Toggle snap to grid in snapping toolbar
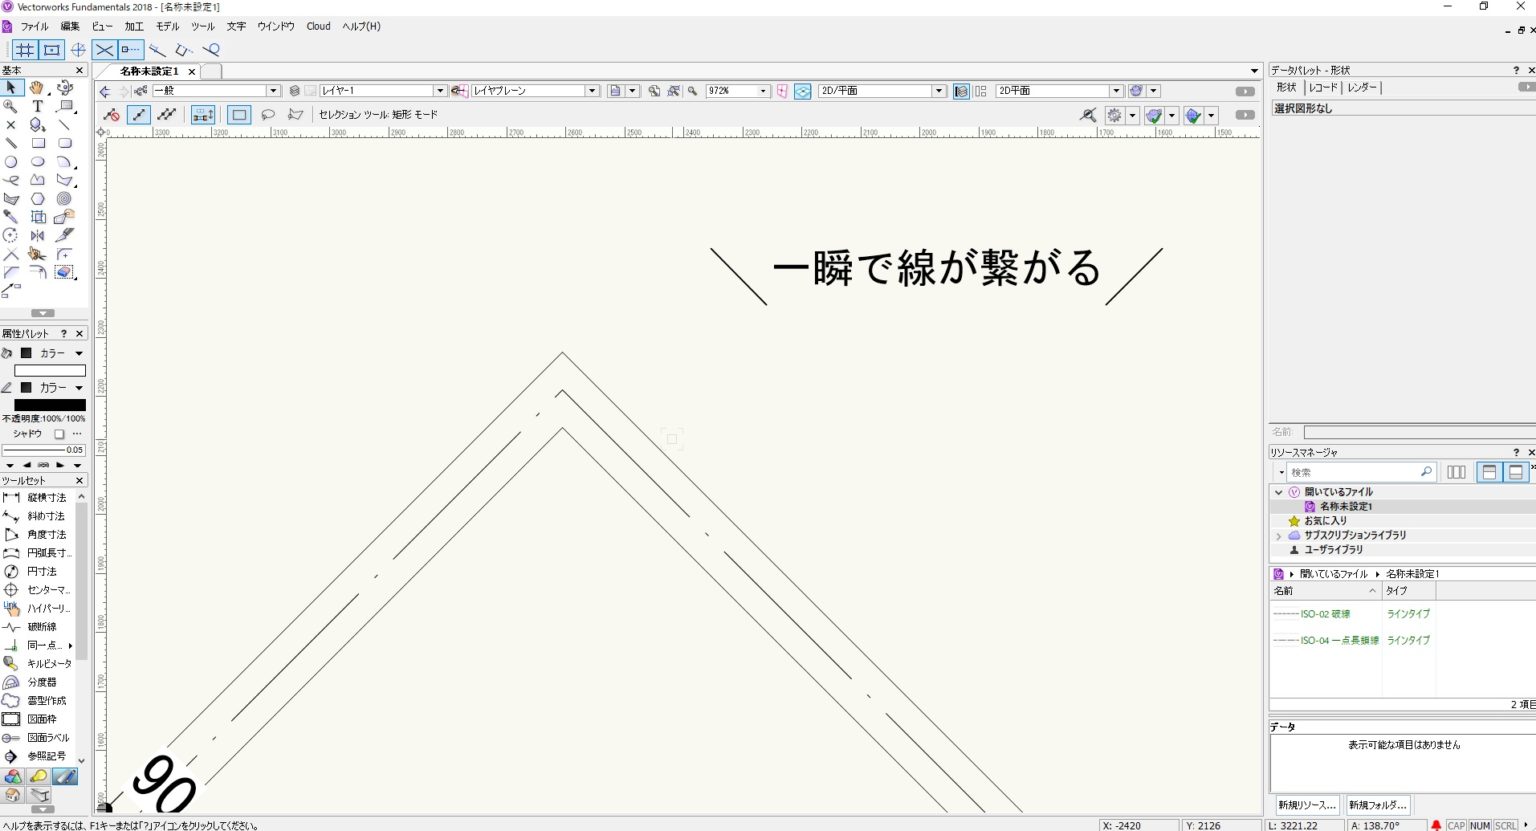This screenshot has width=1536, height=831. coord(25,50)
